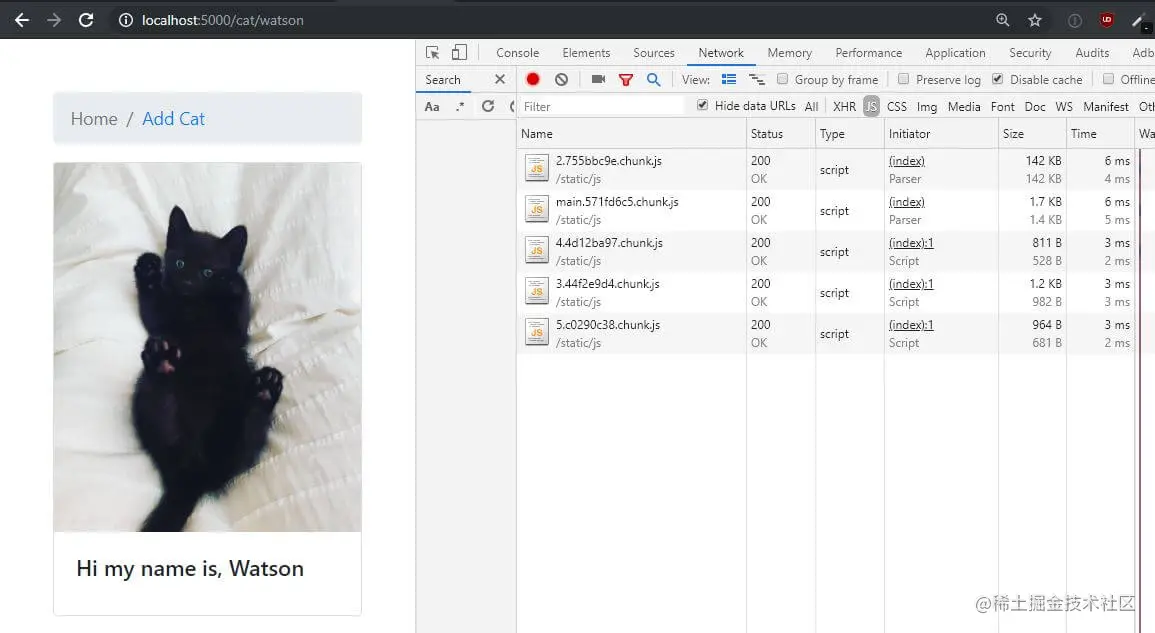Sort requests by Name column header
Screen dimensions: 1155x633
coord(631,133)
